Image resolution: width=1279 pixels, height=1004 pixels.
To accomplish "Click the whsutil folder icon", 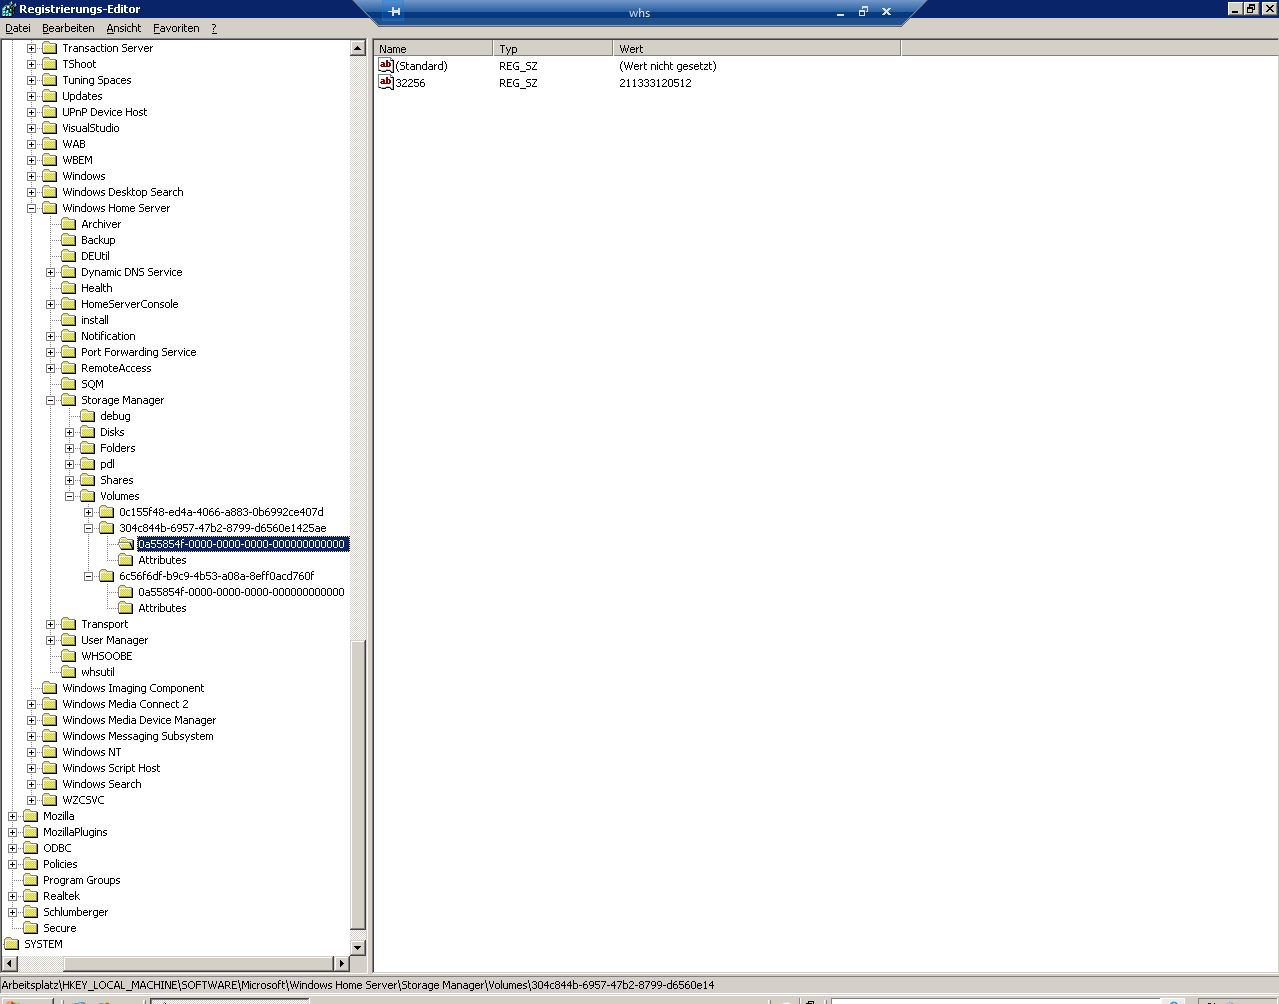I will point(68,672).
